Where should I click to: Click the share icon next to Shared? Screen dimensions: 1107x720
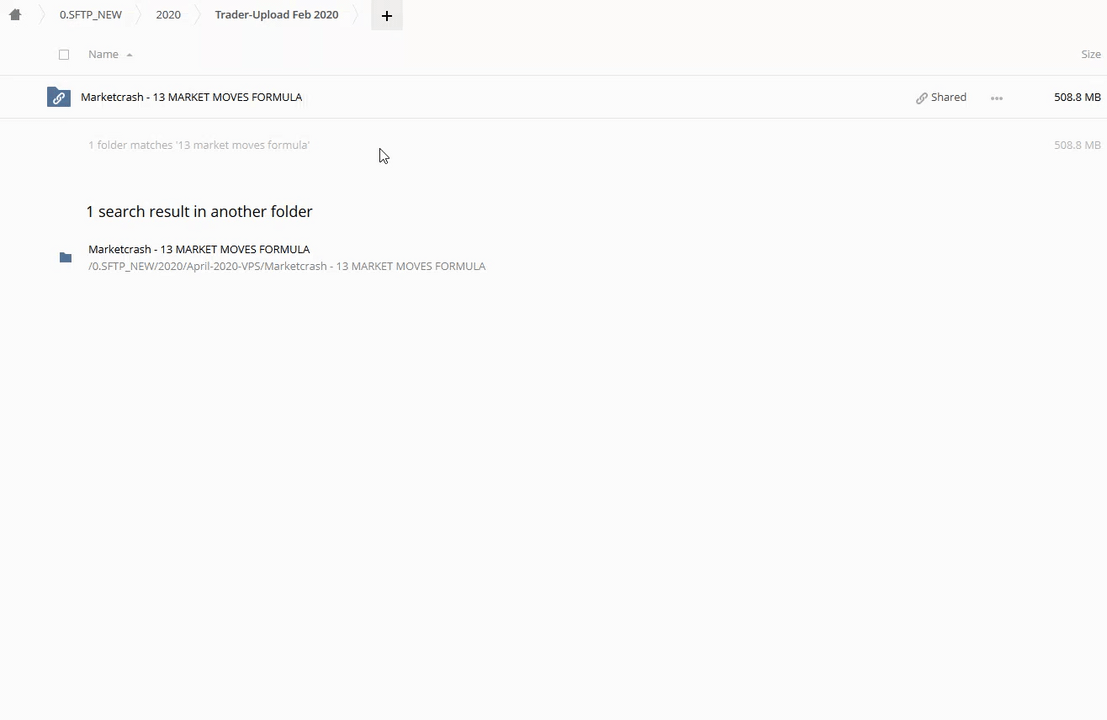(x=921, y=98)
